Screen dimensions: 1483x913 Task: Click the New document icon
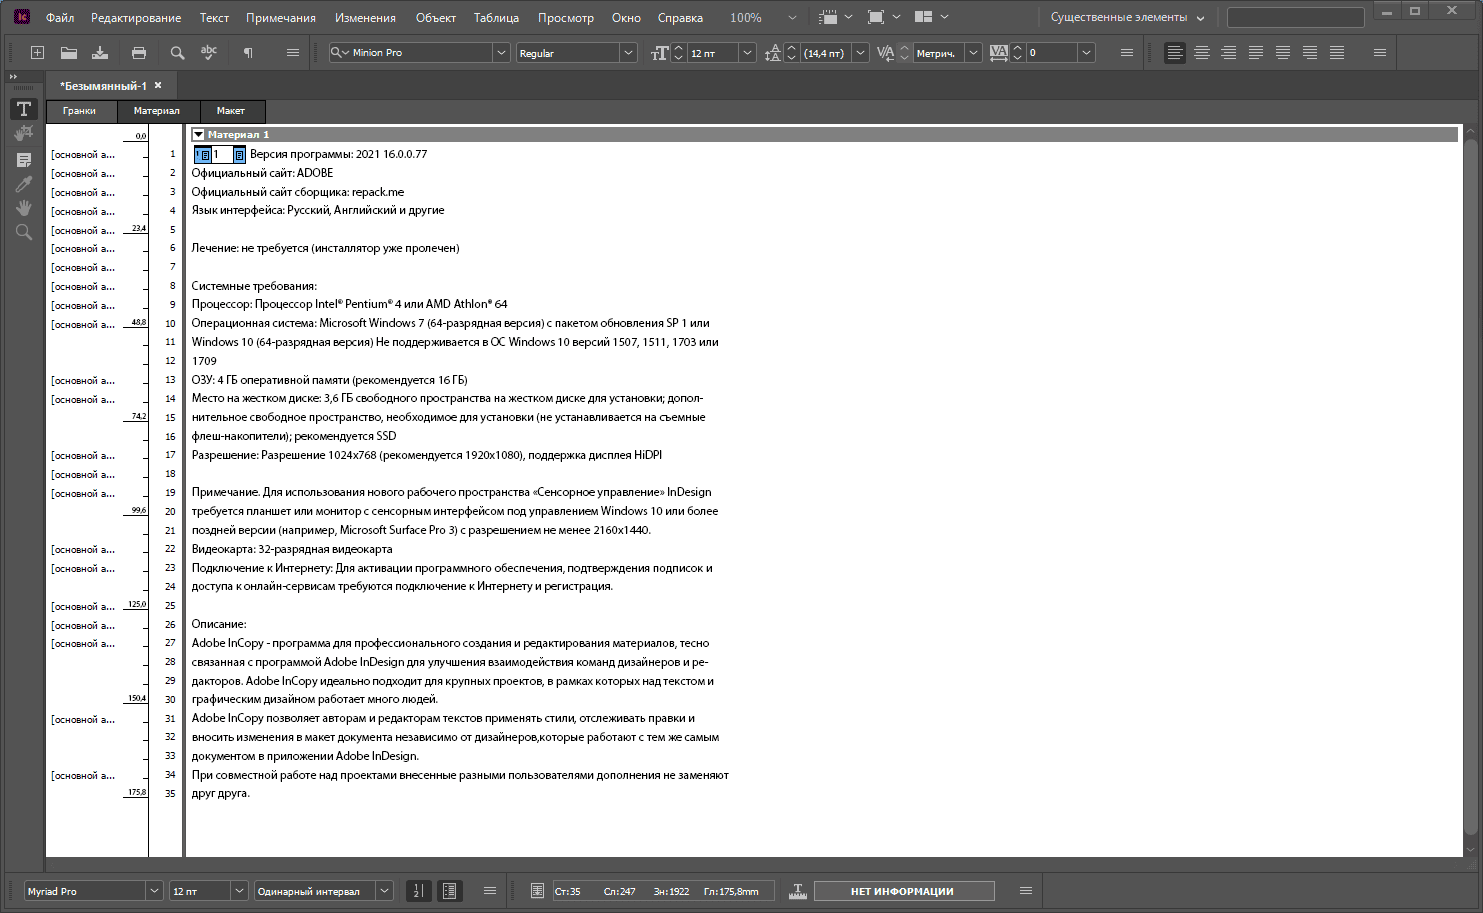[x=37, y=53]
